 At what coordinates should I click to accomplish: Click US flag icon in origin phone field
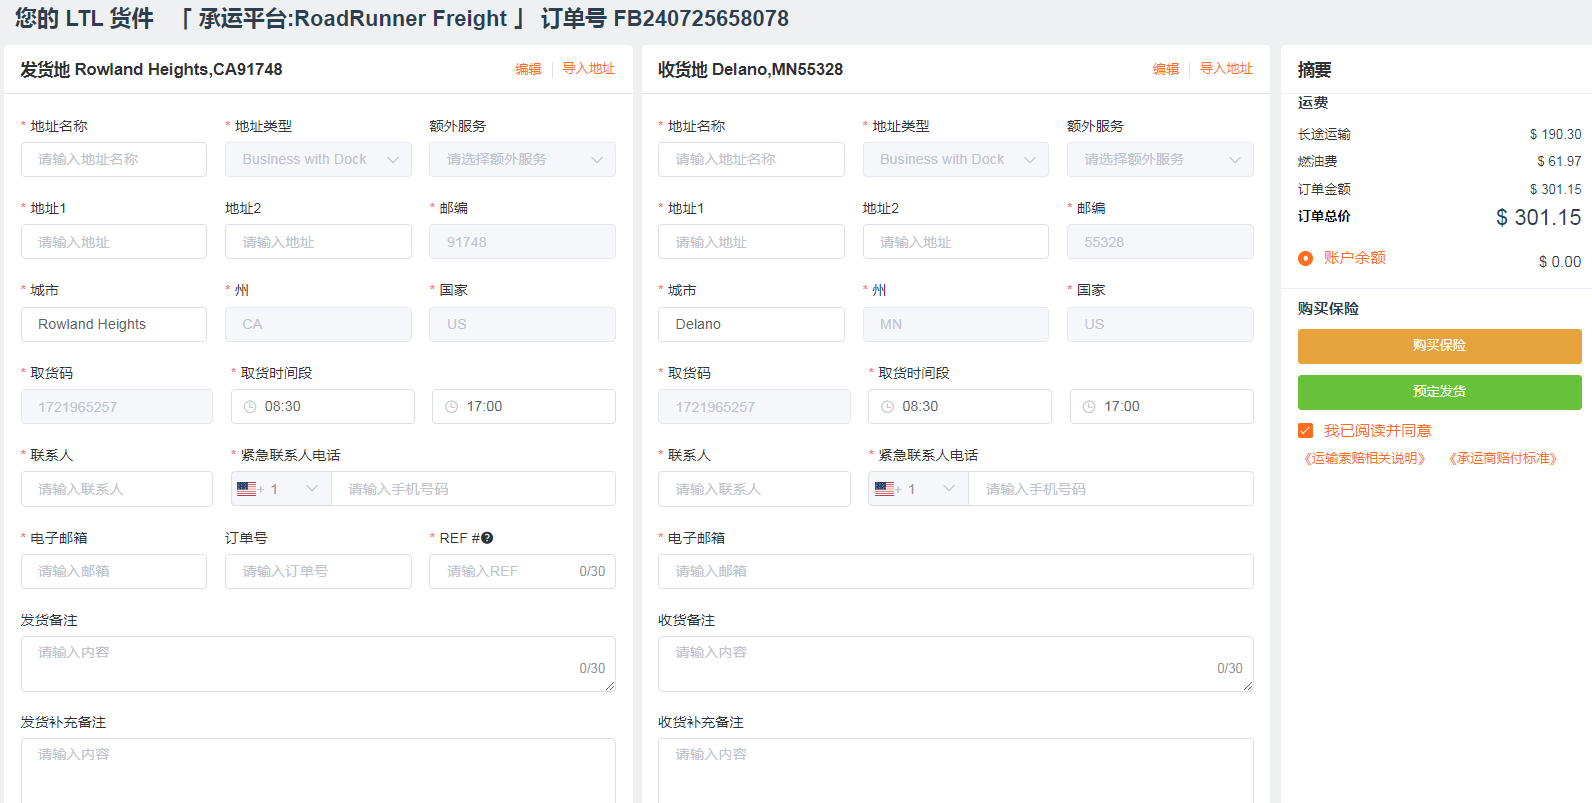point(246,489)
